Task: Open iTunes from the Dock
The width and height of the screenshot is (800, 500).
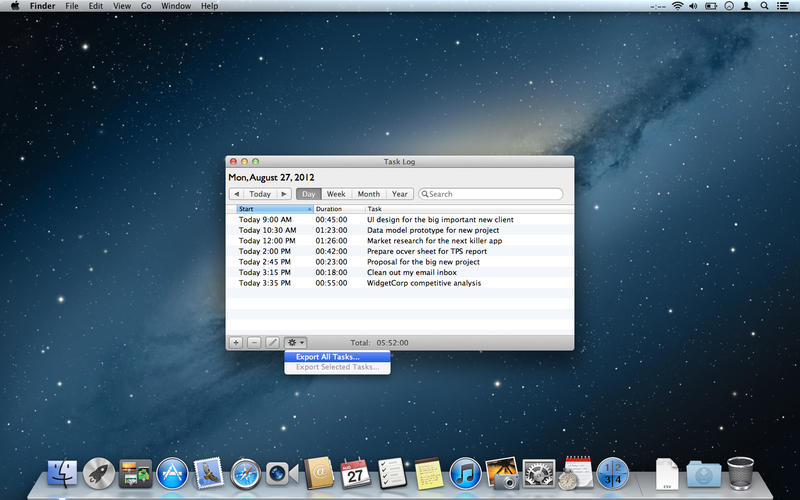Action: coord(465,472)
